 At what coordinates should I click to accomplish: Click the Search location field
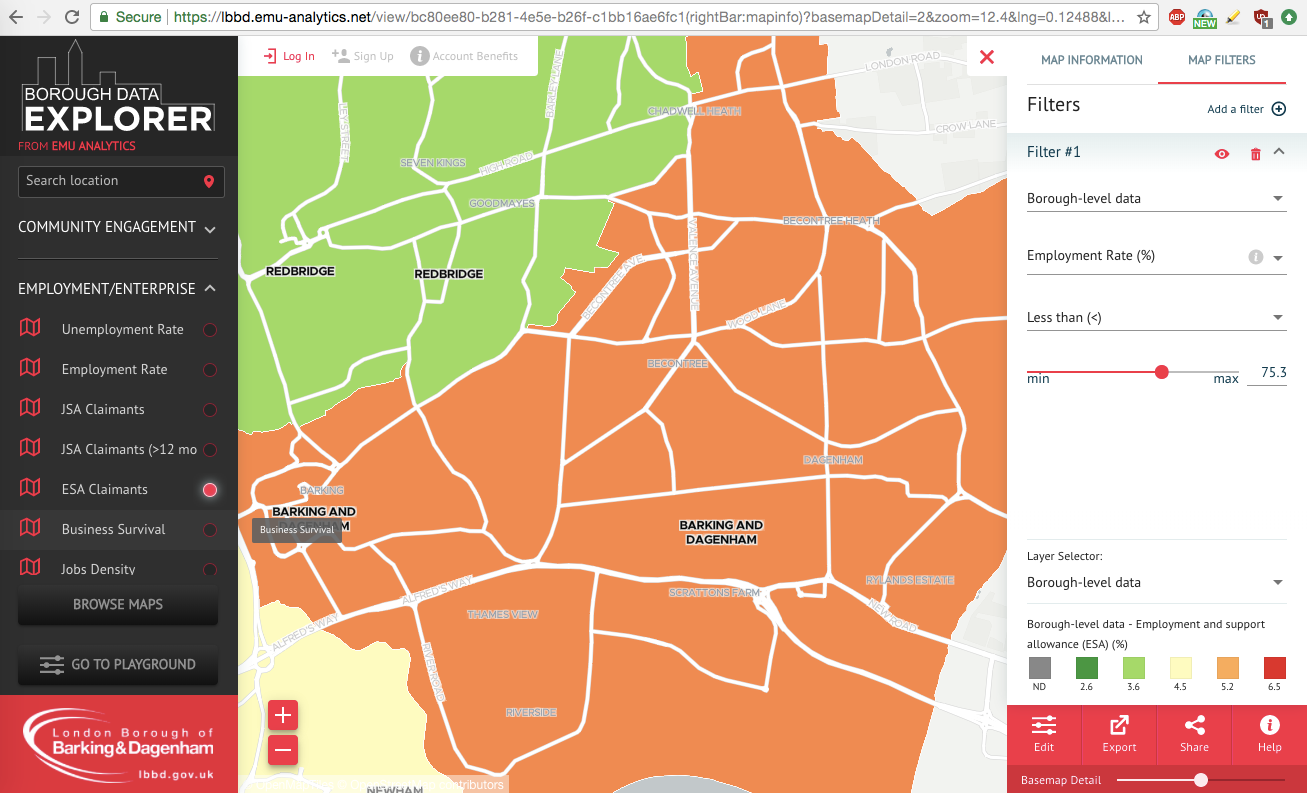tap(110, 181)
